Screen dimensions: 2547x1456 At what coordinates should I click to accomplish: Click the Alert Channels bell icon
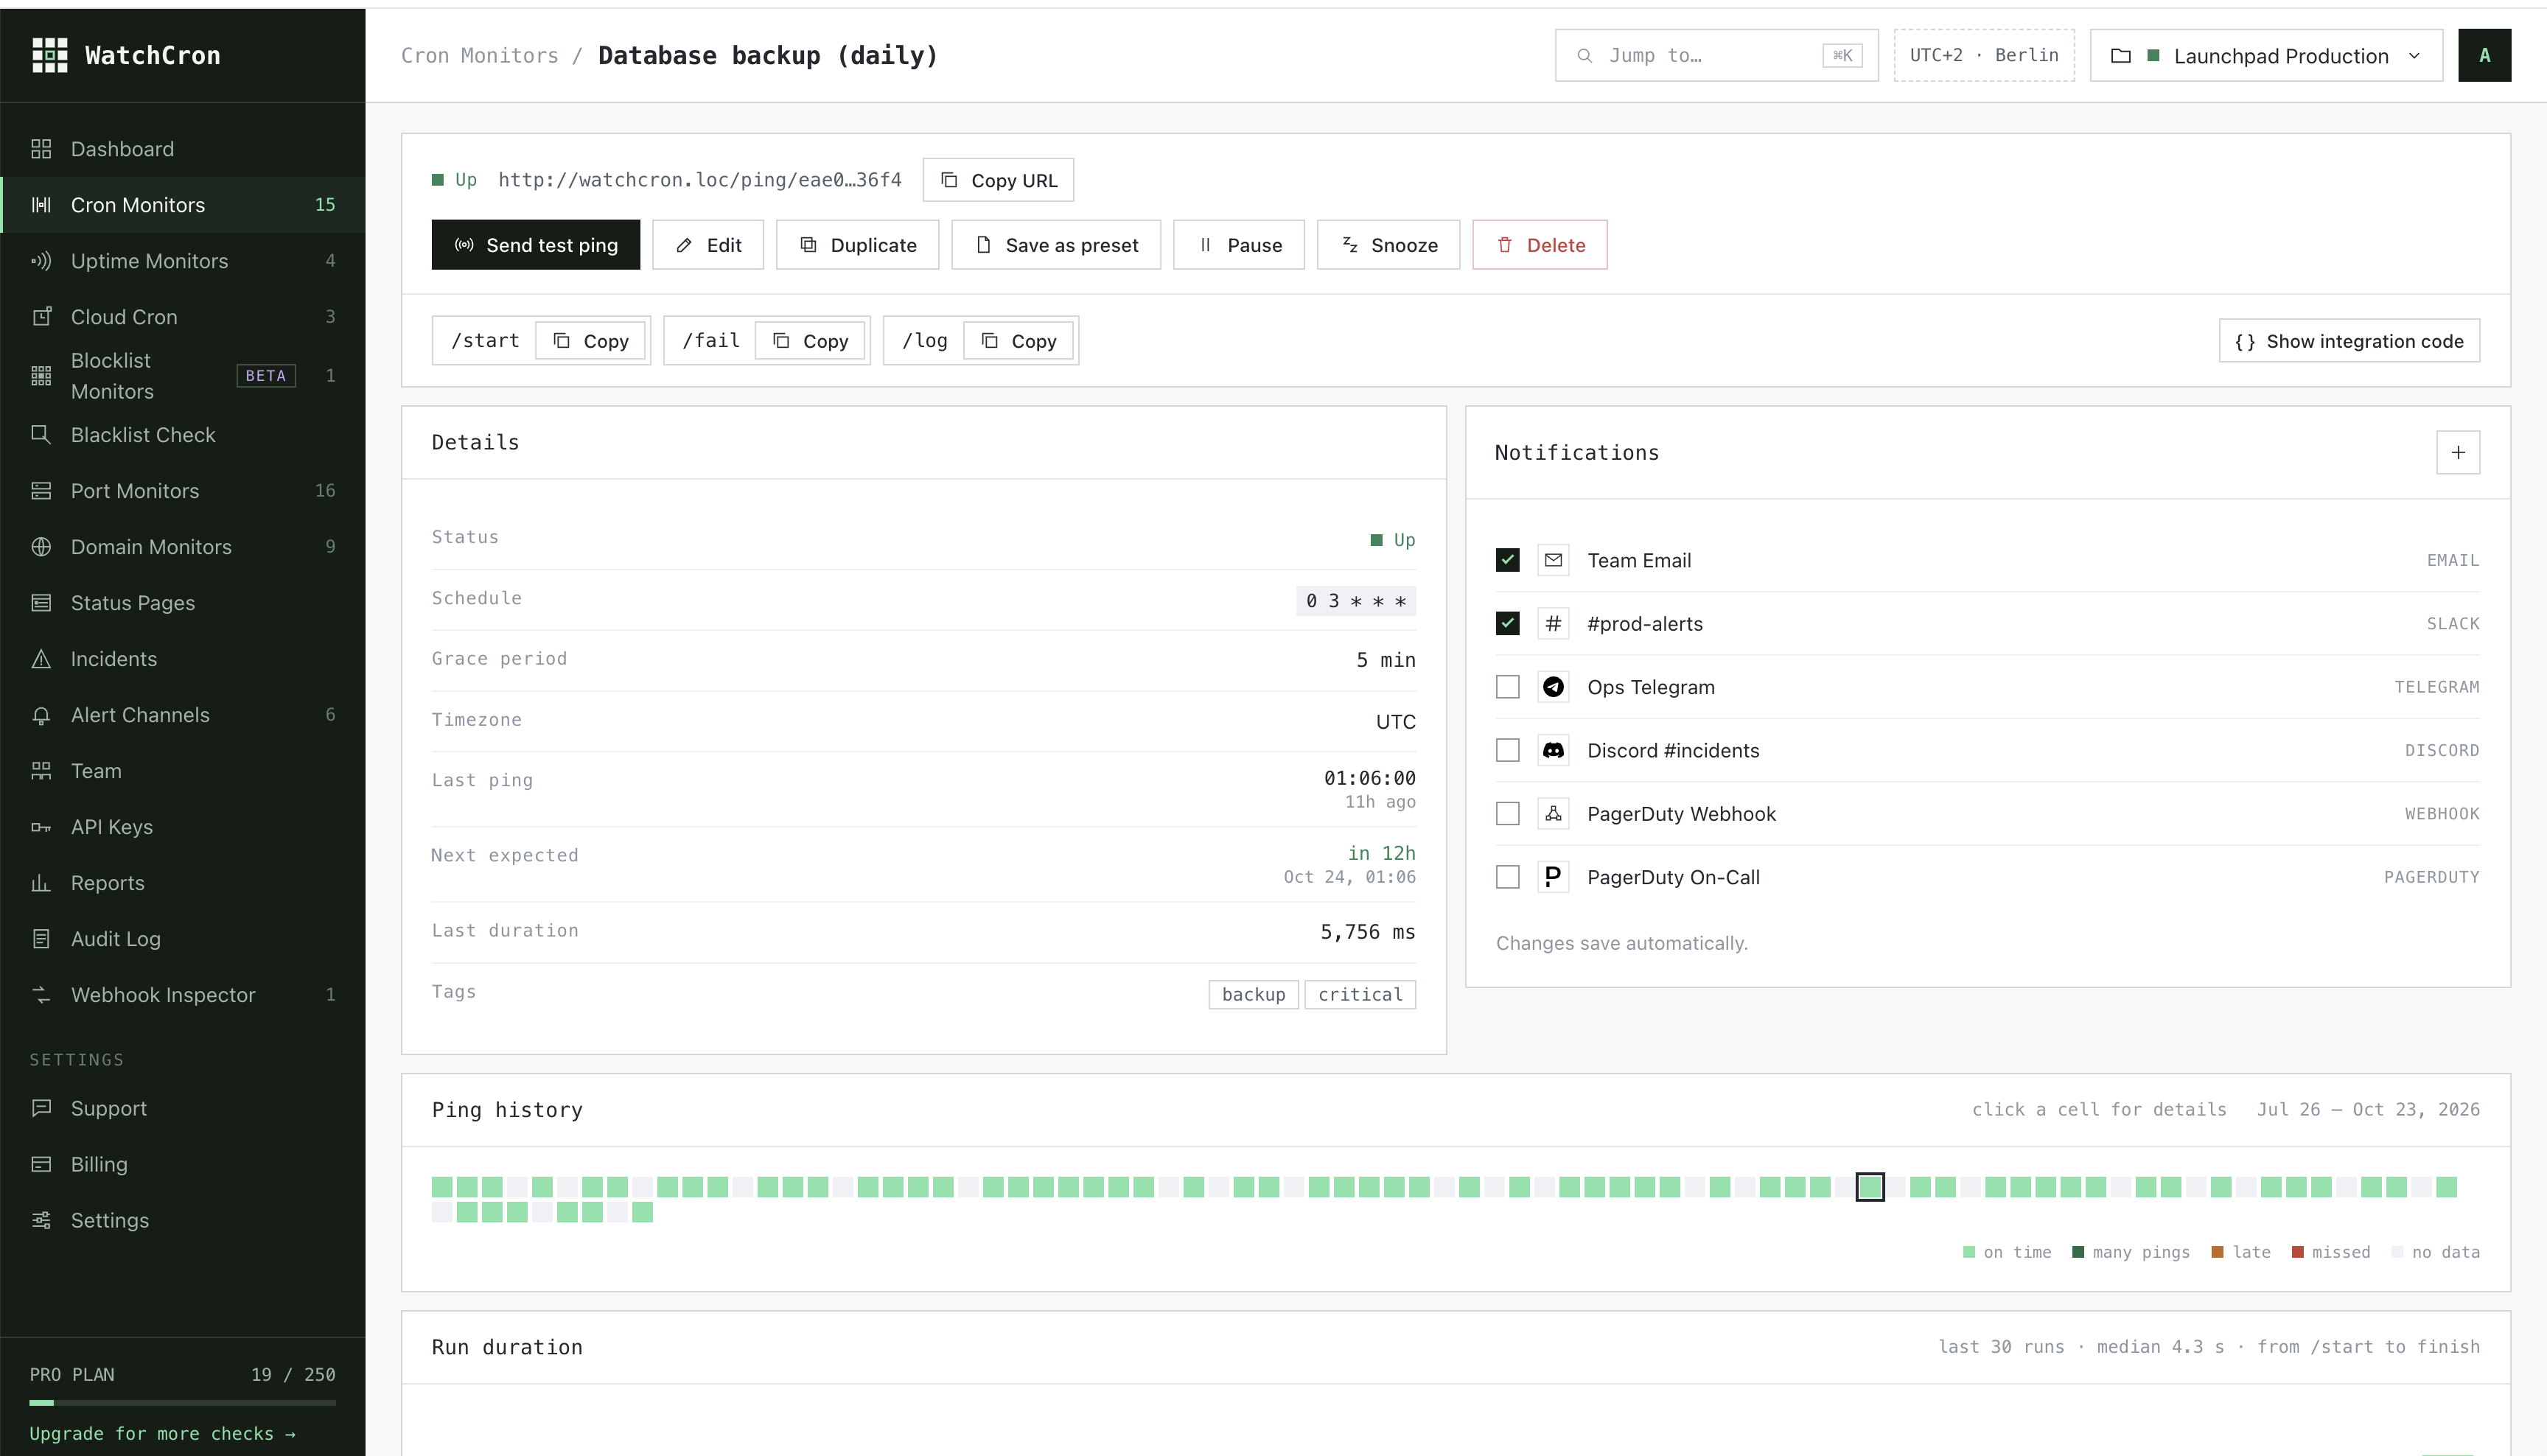41,715
